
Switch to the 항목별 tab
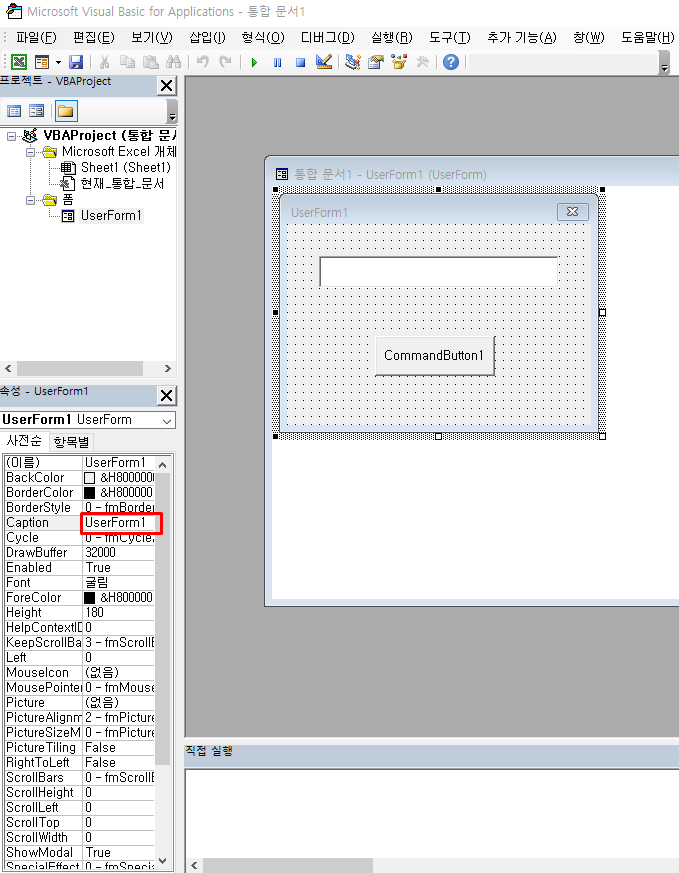pos(71,442)
